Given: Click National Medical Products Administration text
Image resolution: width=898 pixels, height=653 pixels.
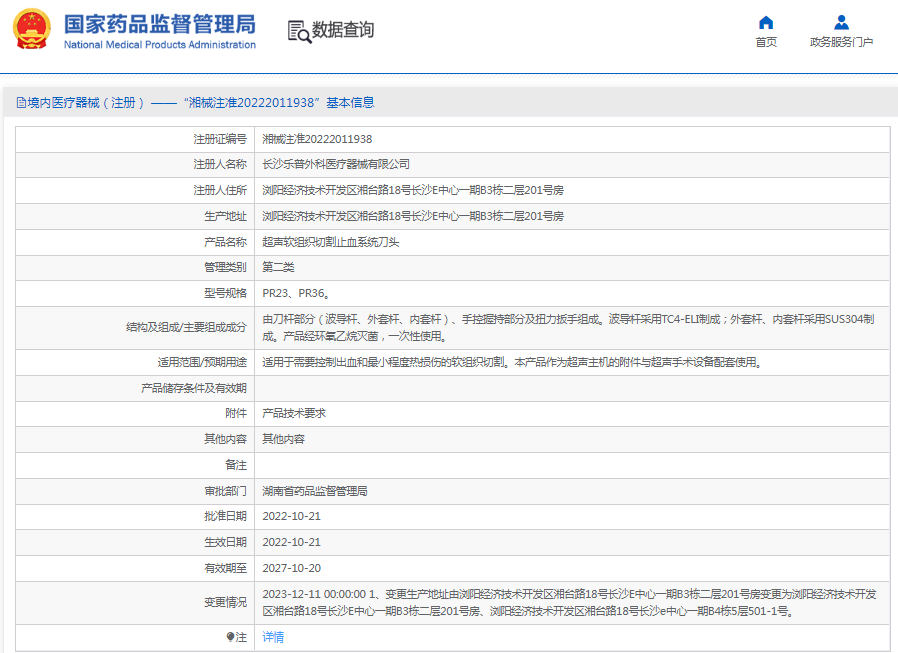Looking at the screenshot, I should [160, 45].
